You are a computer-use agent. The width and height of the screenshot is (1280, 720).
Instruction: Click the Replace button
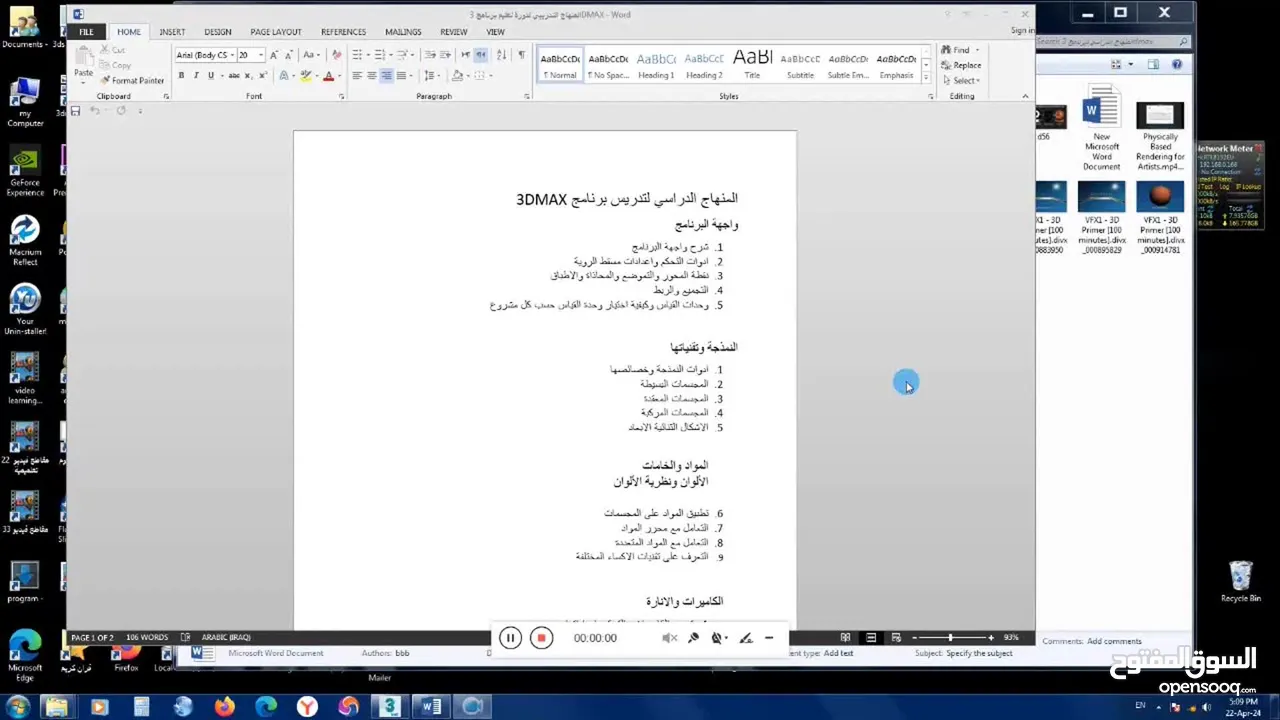[960, 65]
